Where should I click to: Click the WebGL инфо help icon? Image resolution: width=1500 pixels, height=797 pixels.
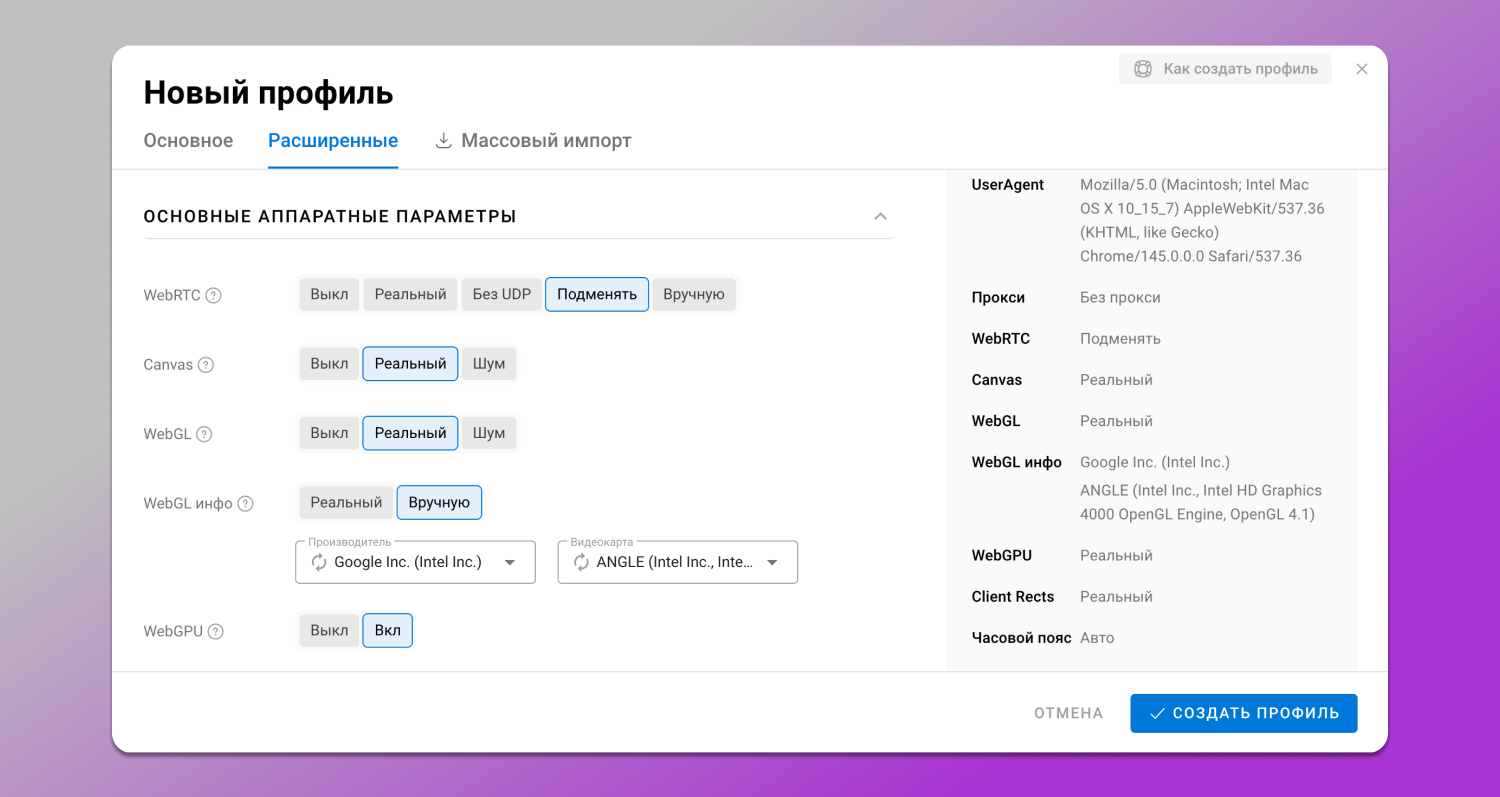click(x=245, y=504)
